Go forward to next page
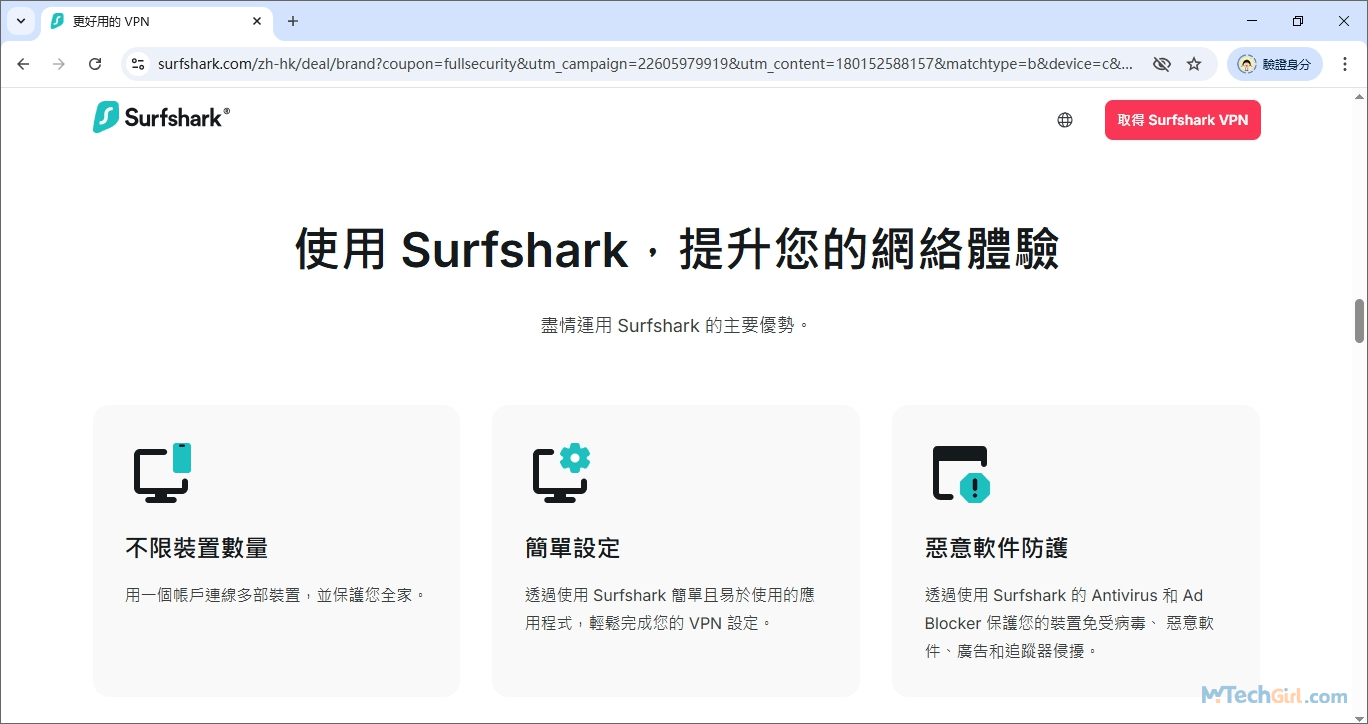Viewport: 1368px width, 724px height. [x=59, y=64]
